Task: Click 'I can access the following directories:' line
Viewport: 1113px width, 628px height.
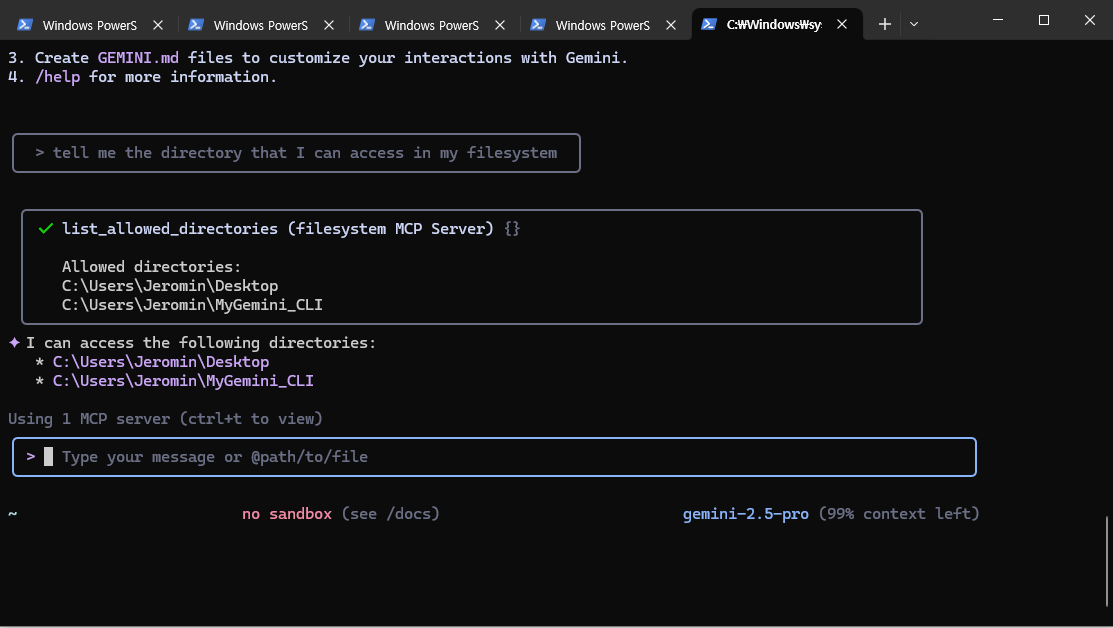Action: [x=201, y=343]
